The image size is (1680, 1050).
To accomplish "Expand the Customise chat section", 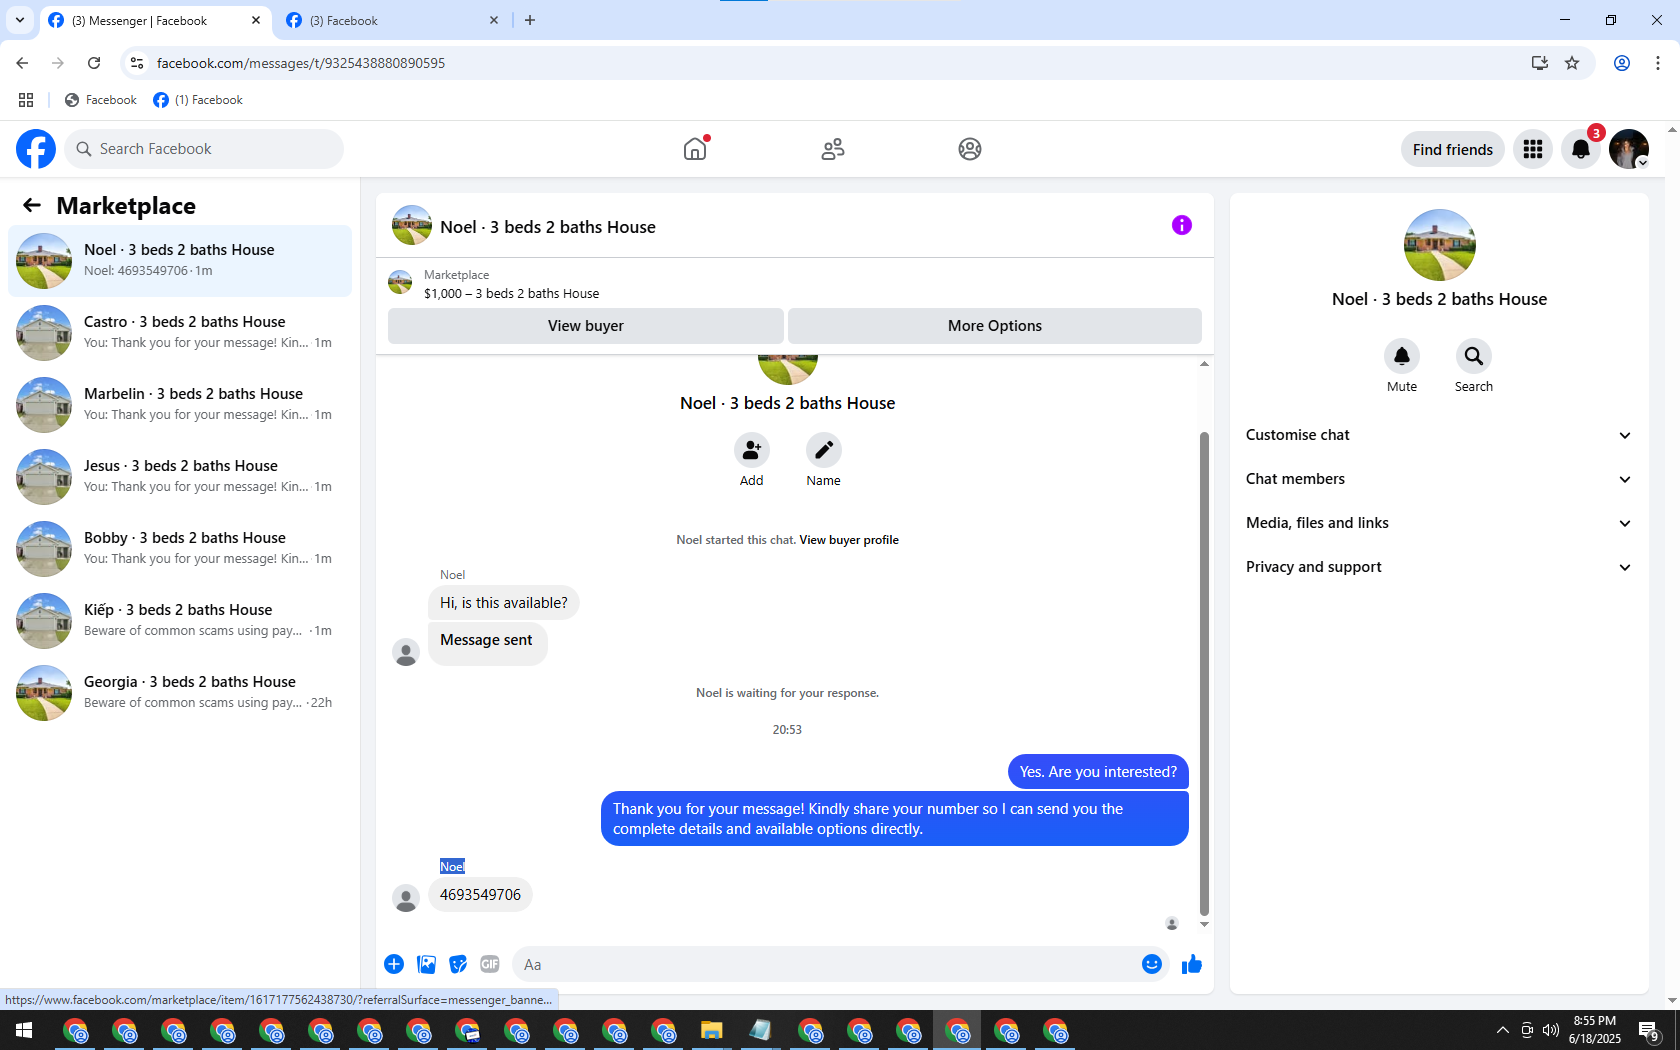I will [x=1439, y=435].
